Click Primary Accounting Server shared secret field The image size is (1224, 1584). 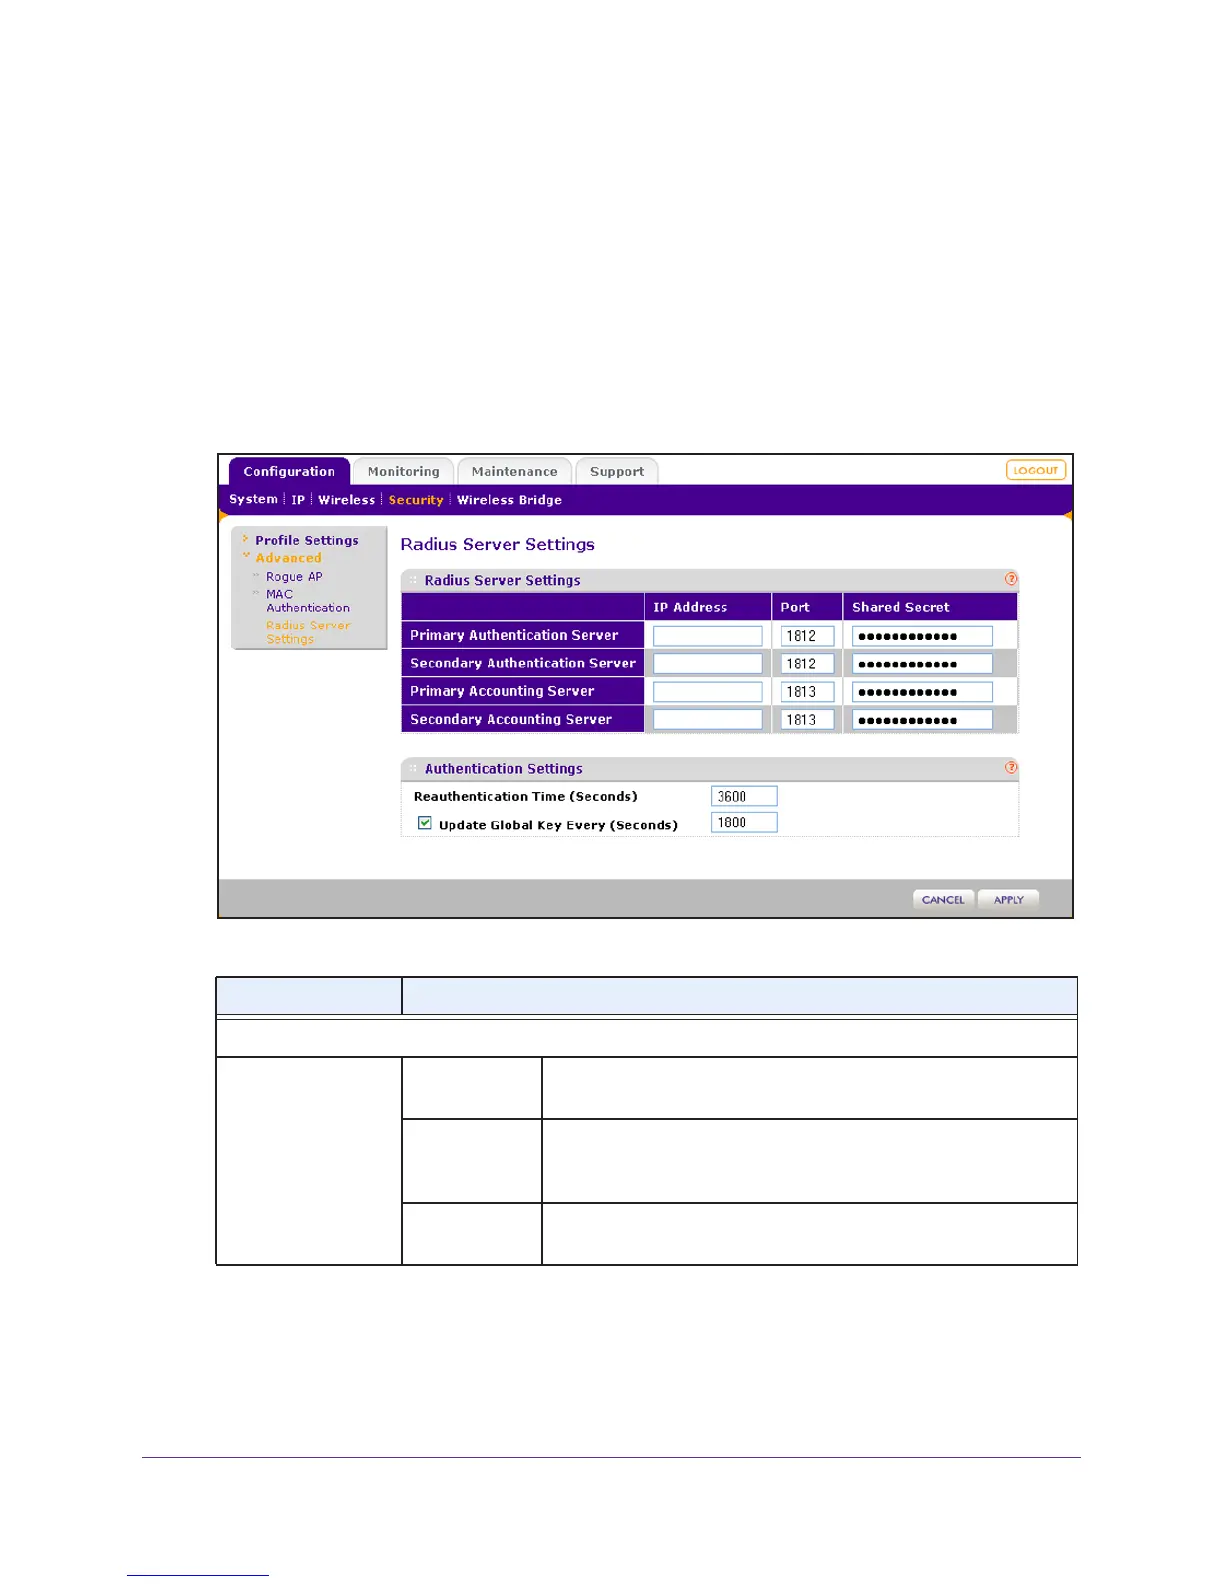pos(922,692)
